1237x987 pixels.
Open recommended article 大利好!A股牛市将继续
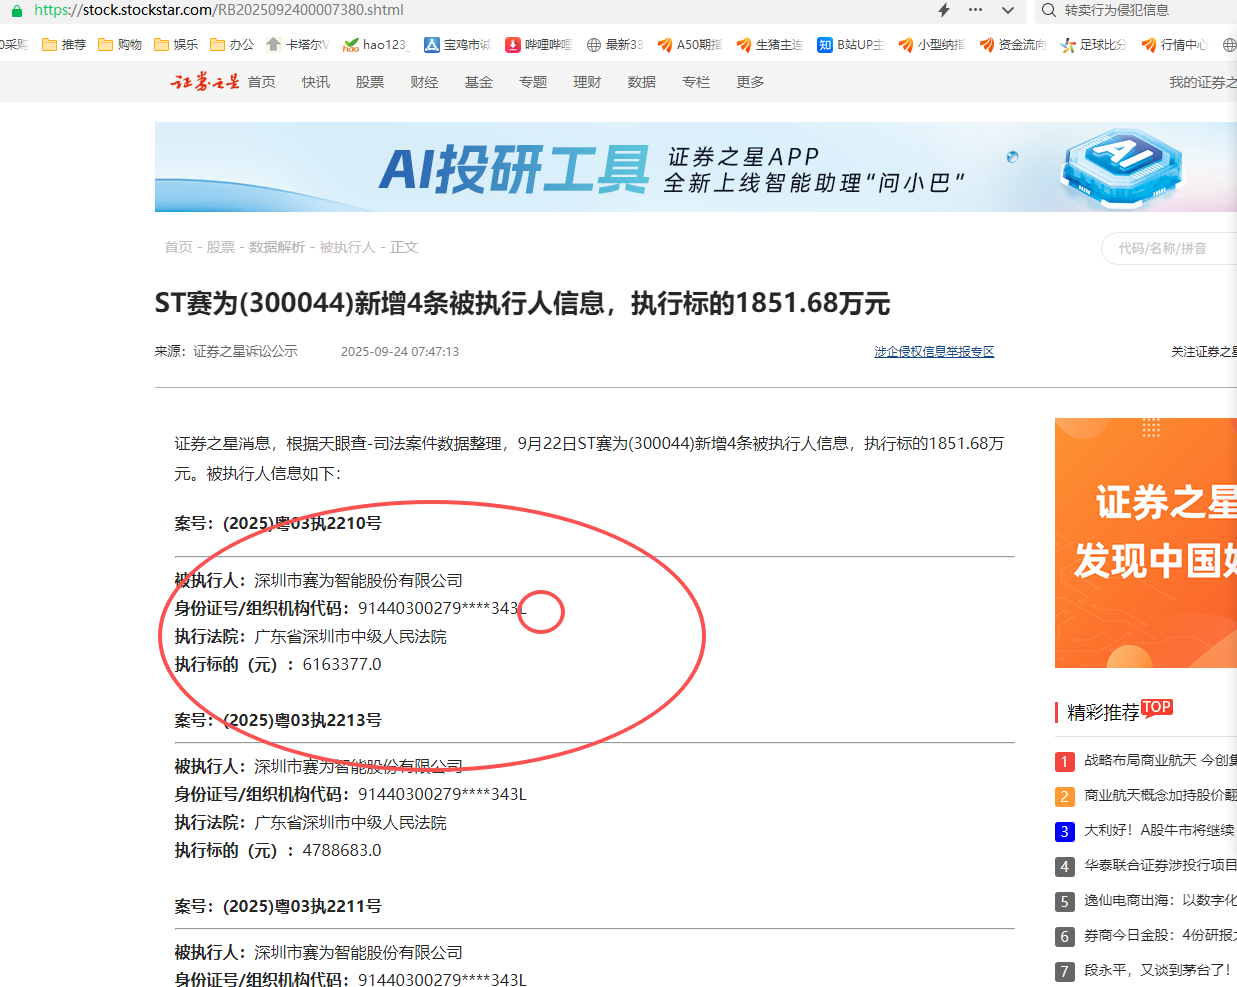[x=1160, y=831]
